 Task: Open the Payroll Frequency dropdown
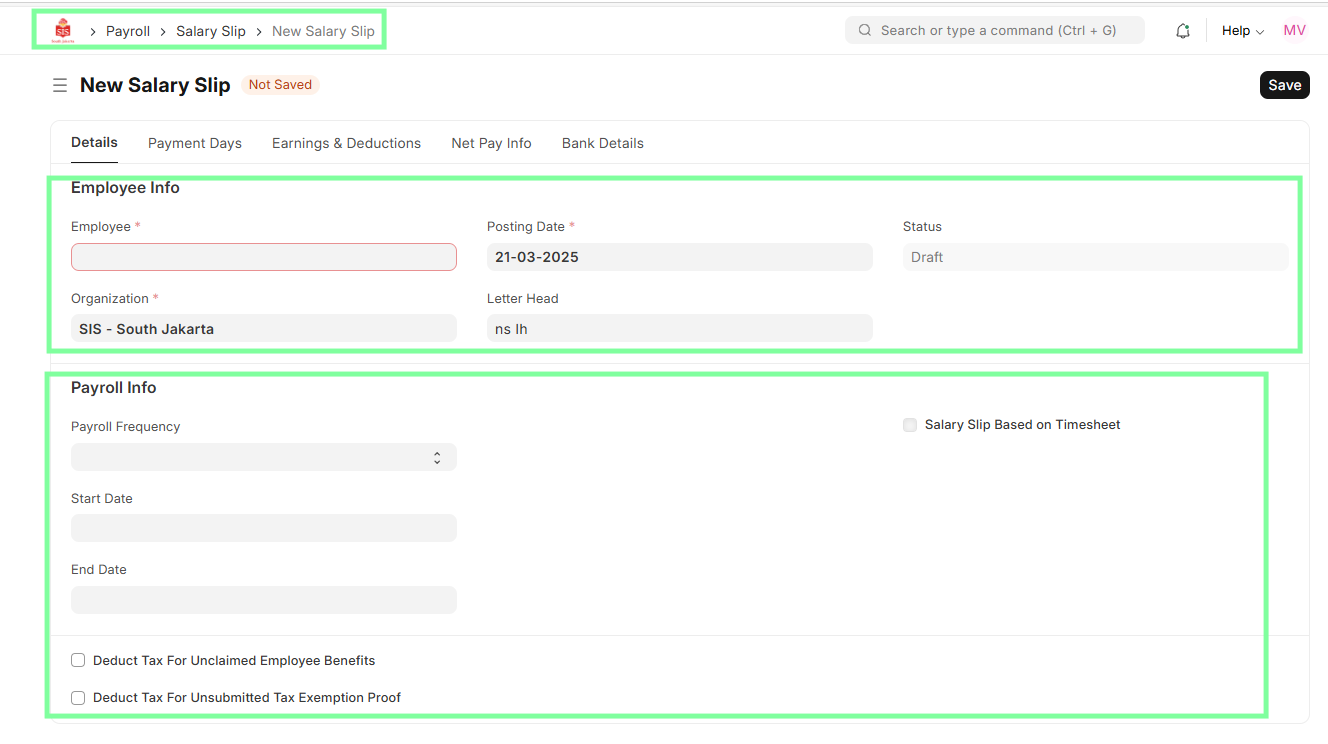pyautogui.click(x=263, y=457)
